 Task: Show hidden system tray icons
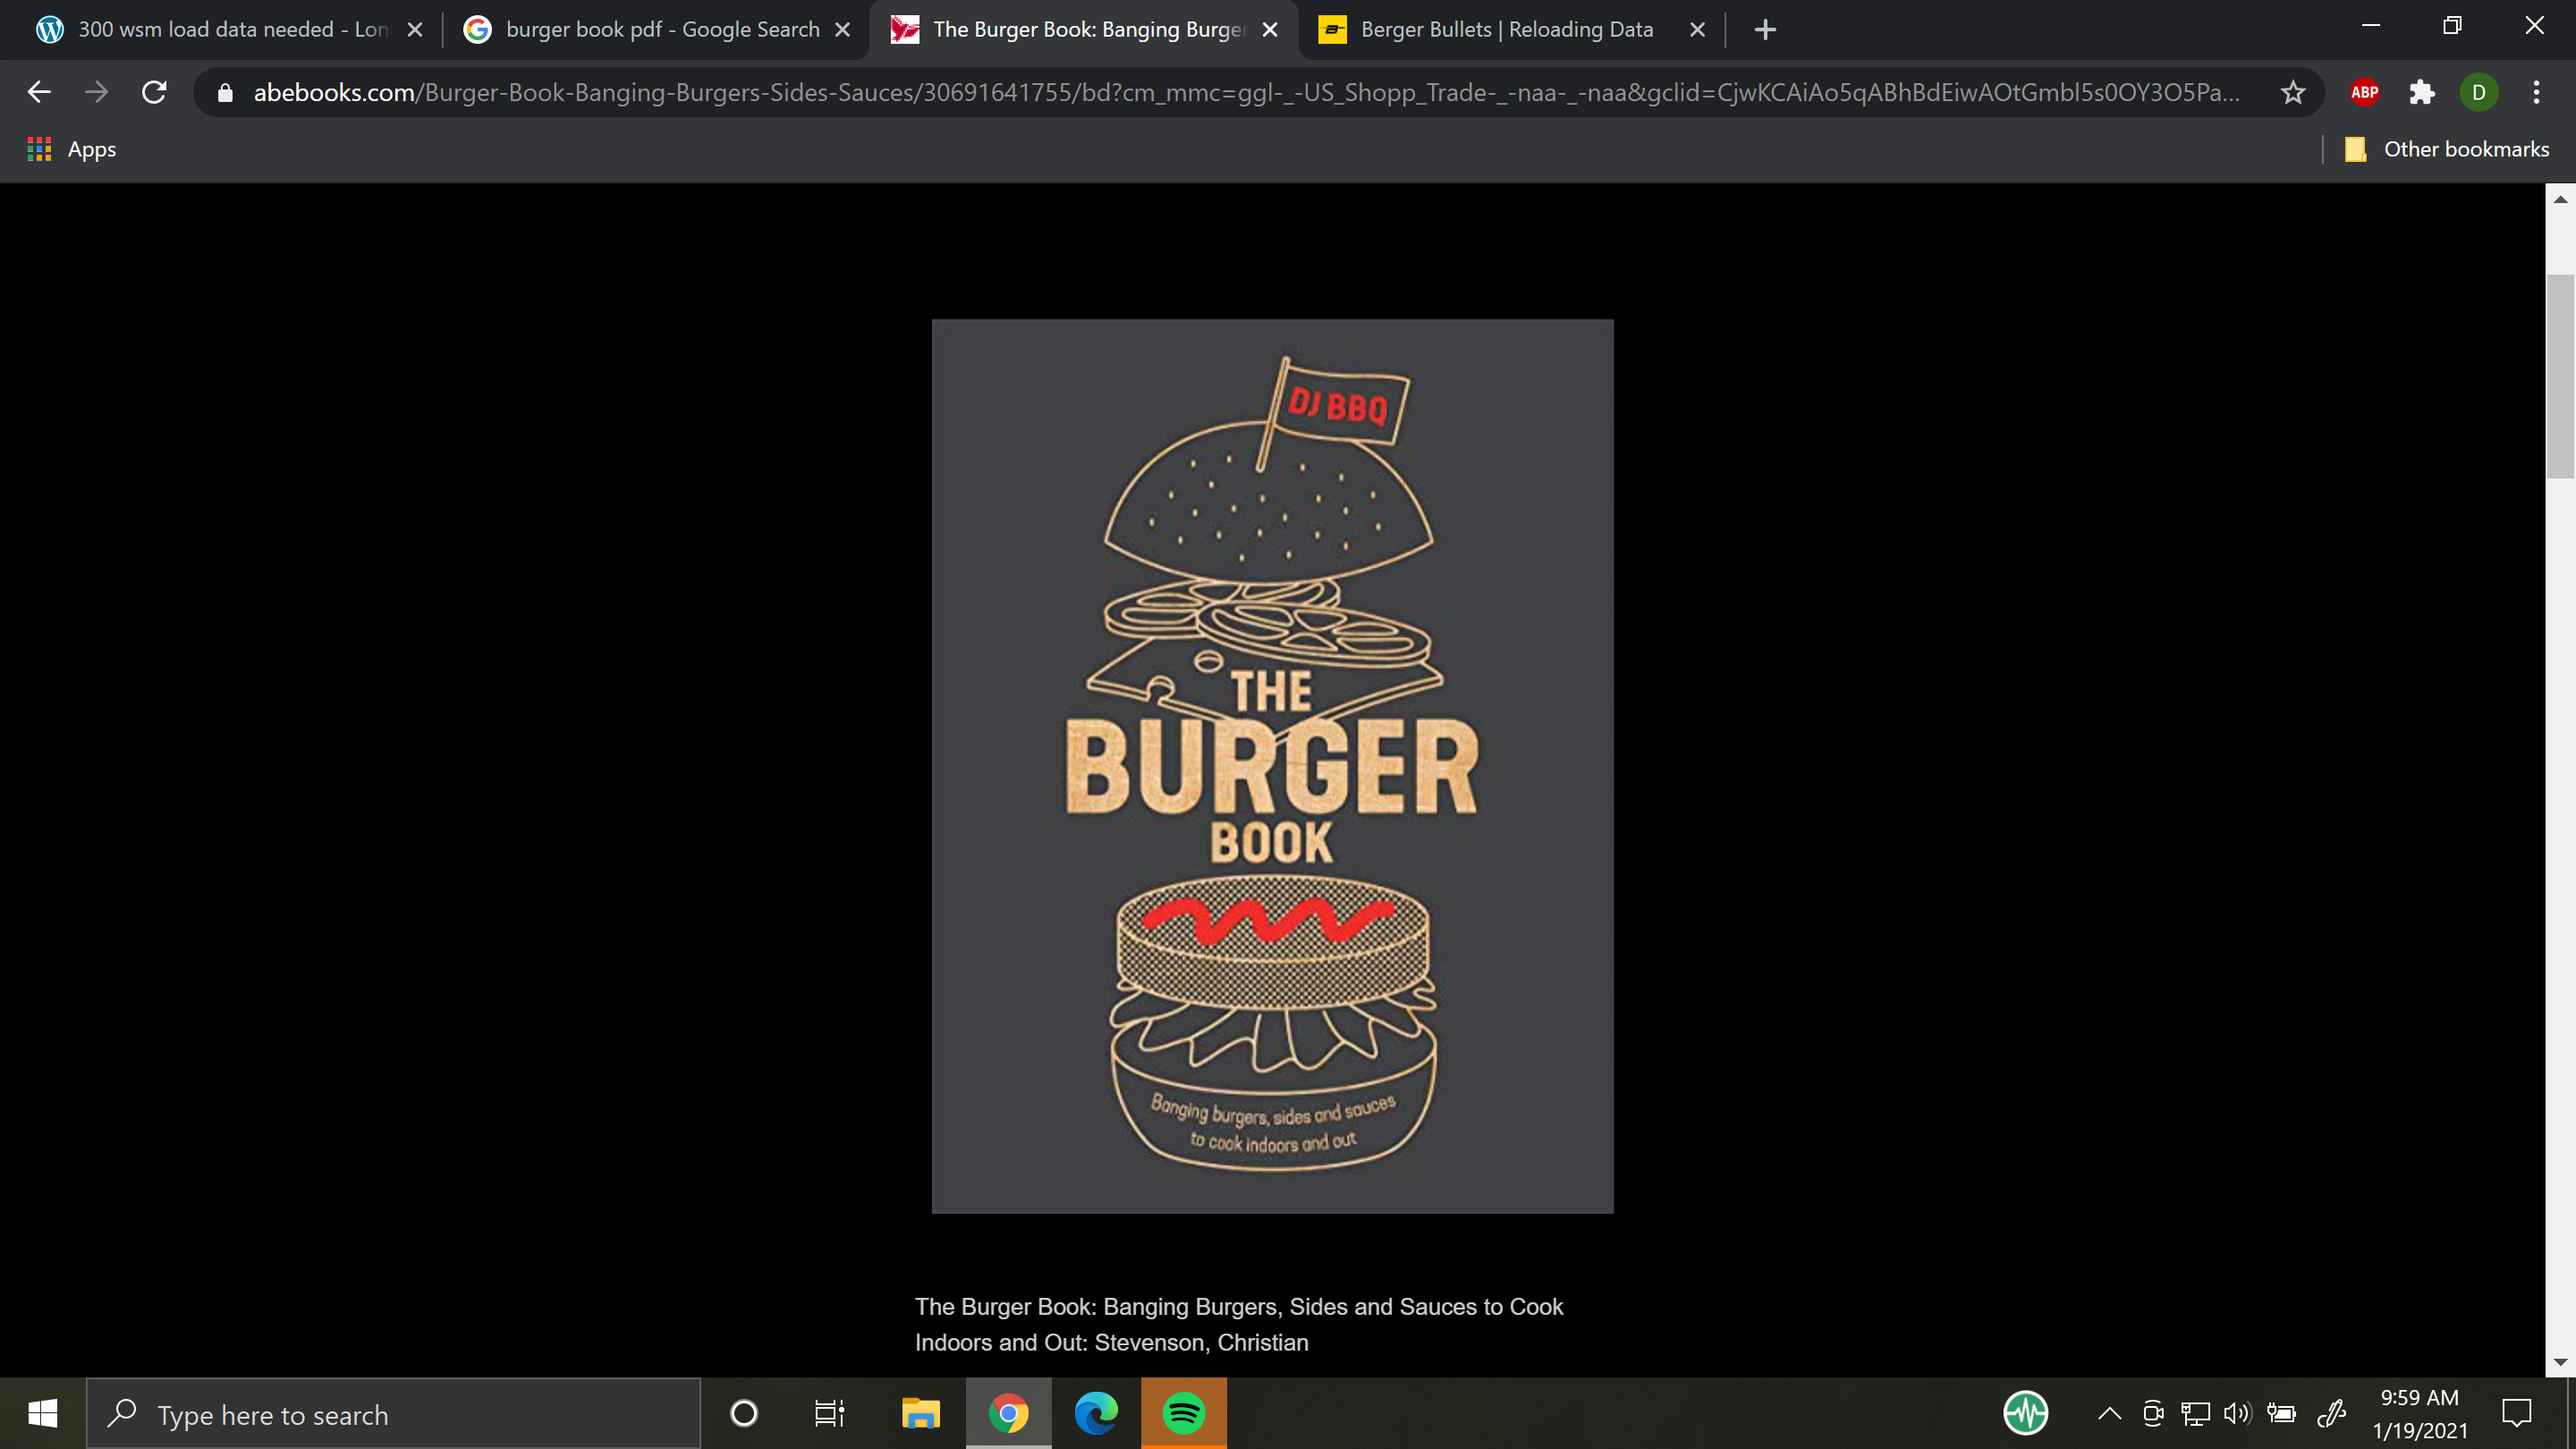click(x=2109, y=1413)
